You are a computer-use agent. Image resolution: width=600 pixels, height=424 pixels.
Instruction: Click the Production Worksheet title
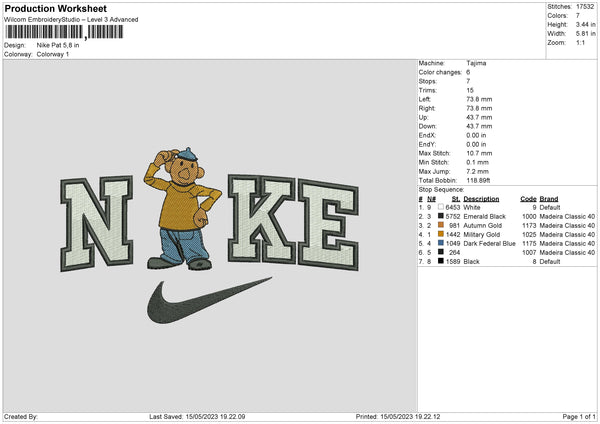pos(55,8)
